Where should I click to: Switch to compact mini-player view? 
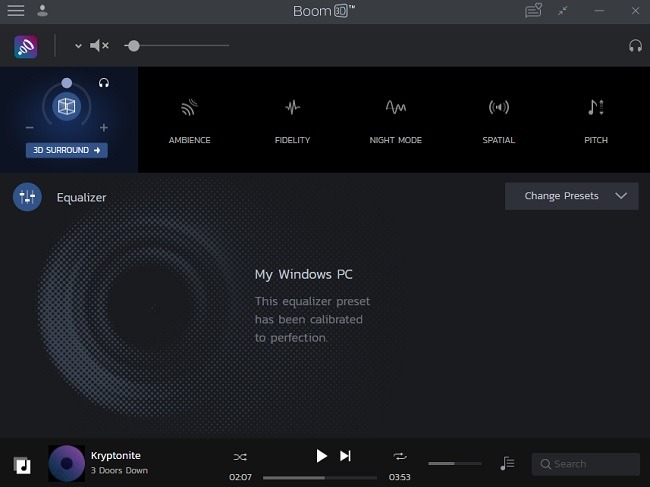point(563,11)
